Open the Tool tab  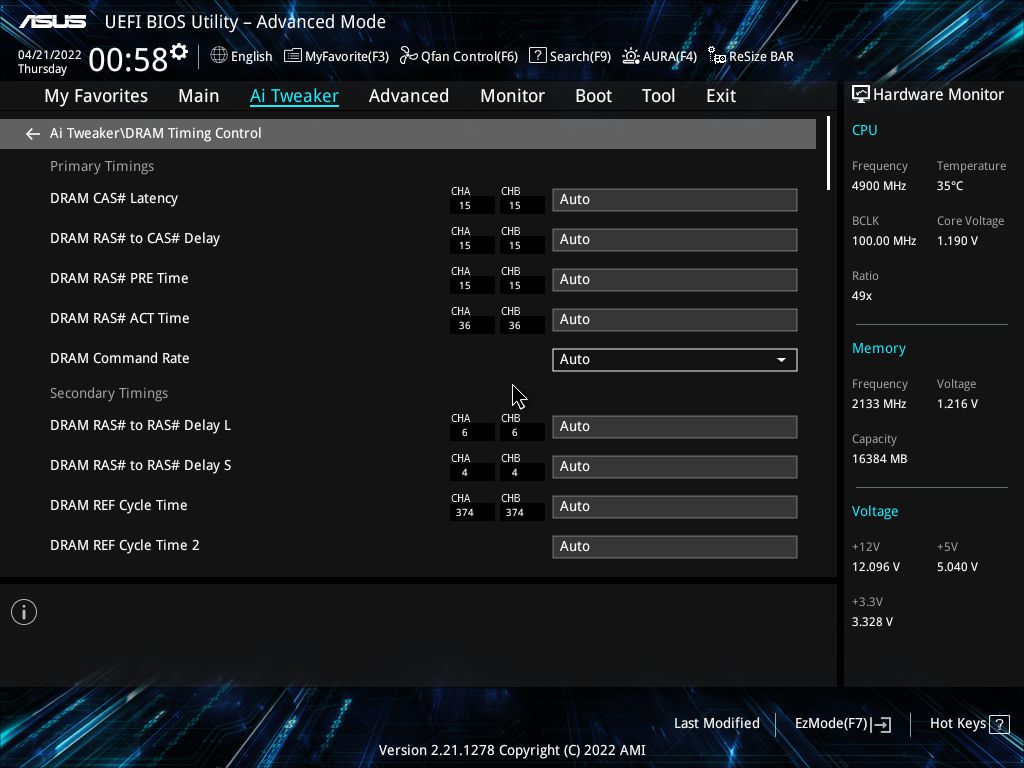tap(658, 96)
